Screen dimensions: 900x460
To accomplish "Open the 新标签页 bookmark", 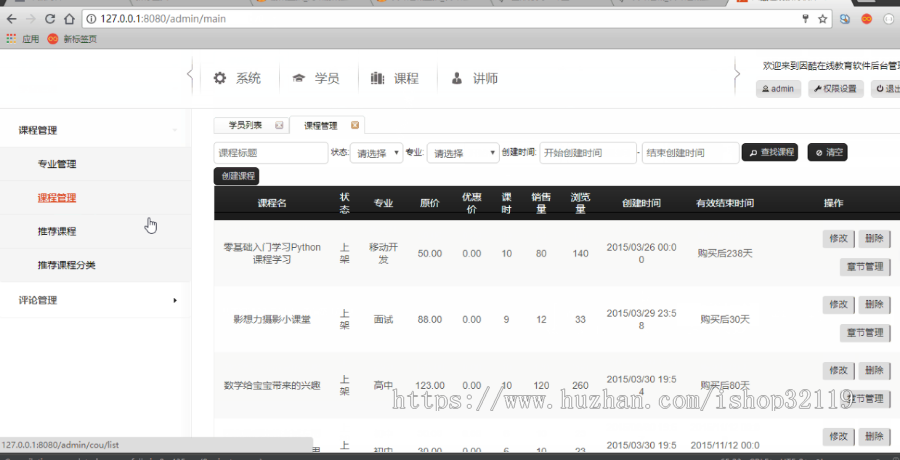I will point(72,39).
